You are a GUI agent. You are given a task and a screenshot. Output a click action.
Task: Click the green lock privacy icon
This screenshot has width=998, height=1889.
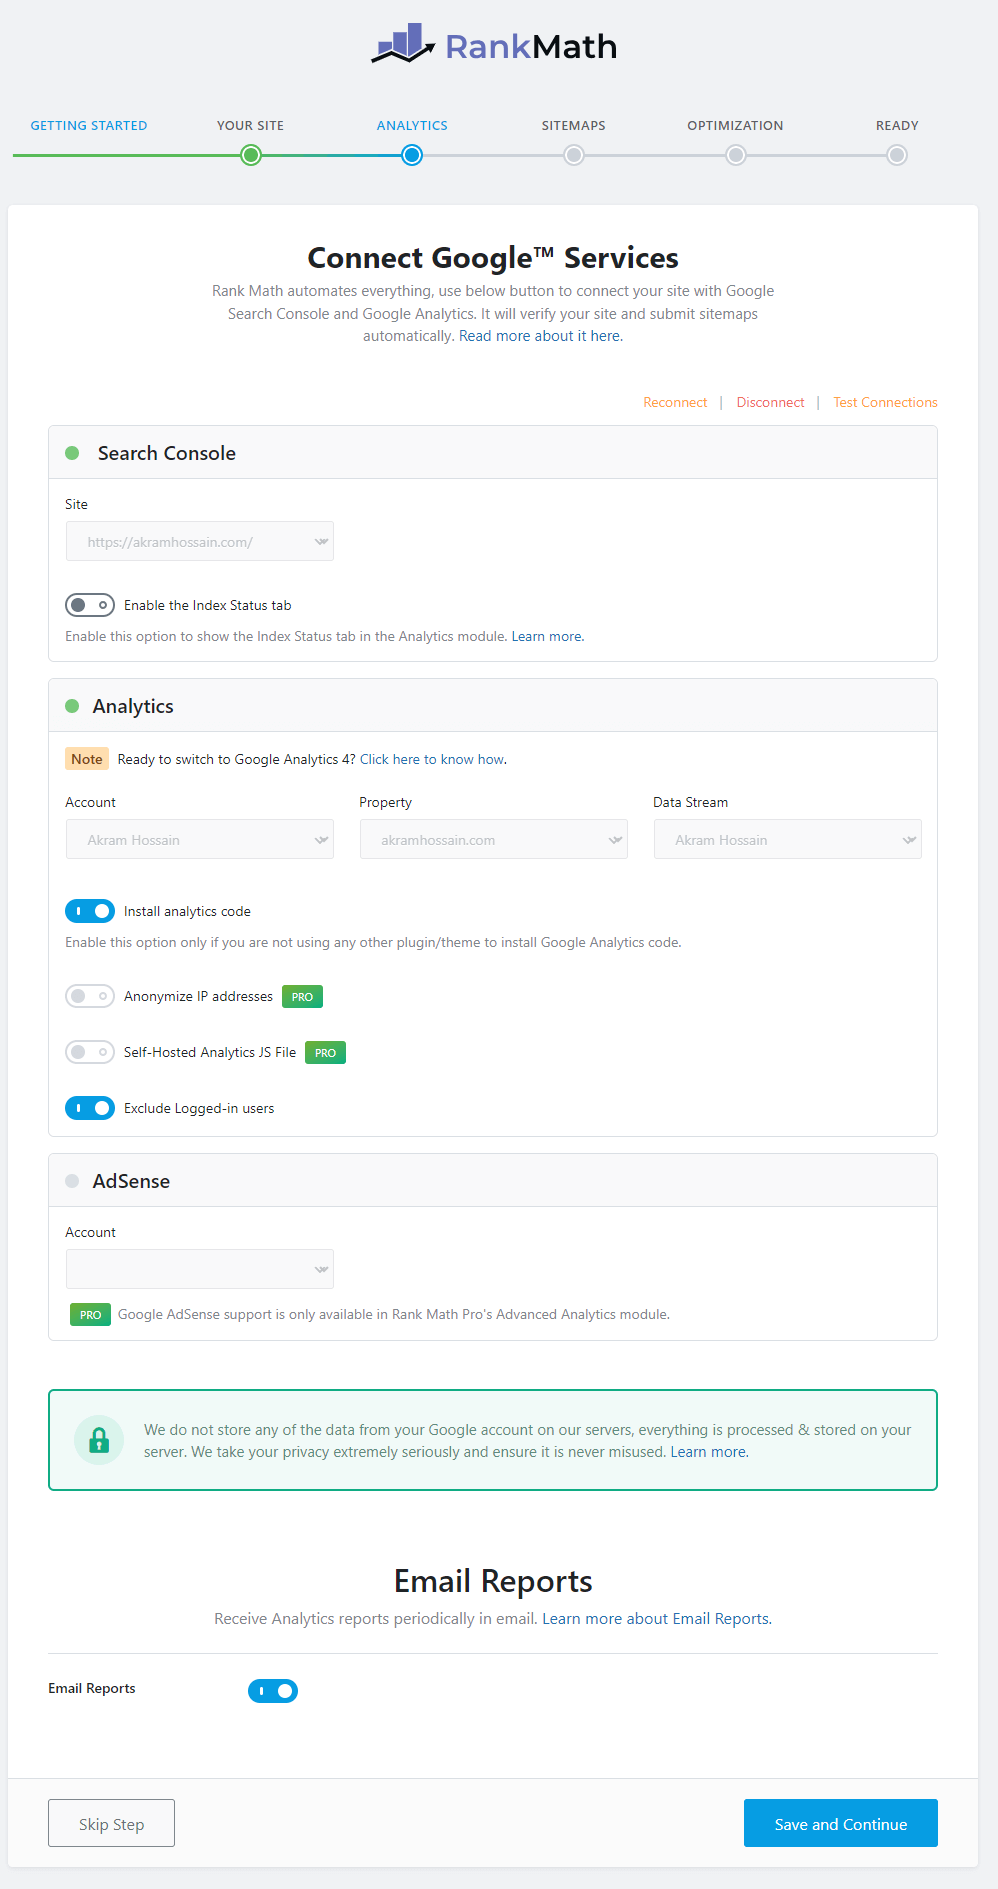pos(99,1440)
